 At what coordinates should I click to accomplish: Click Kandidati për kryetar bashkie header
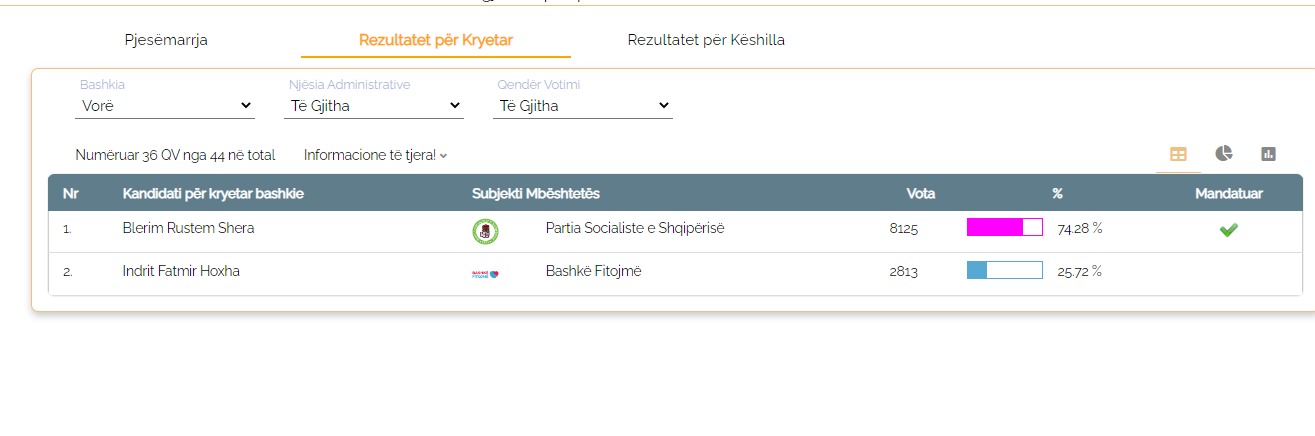[213, 193]
